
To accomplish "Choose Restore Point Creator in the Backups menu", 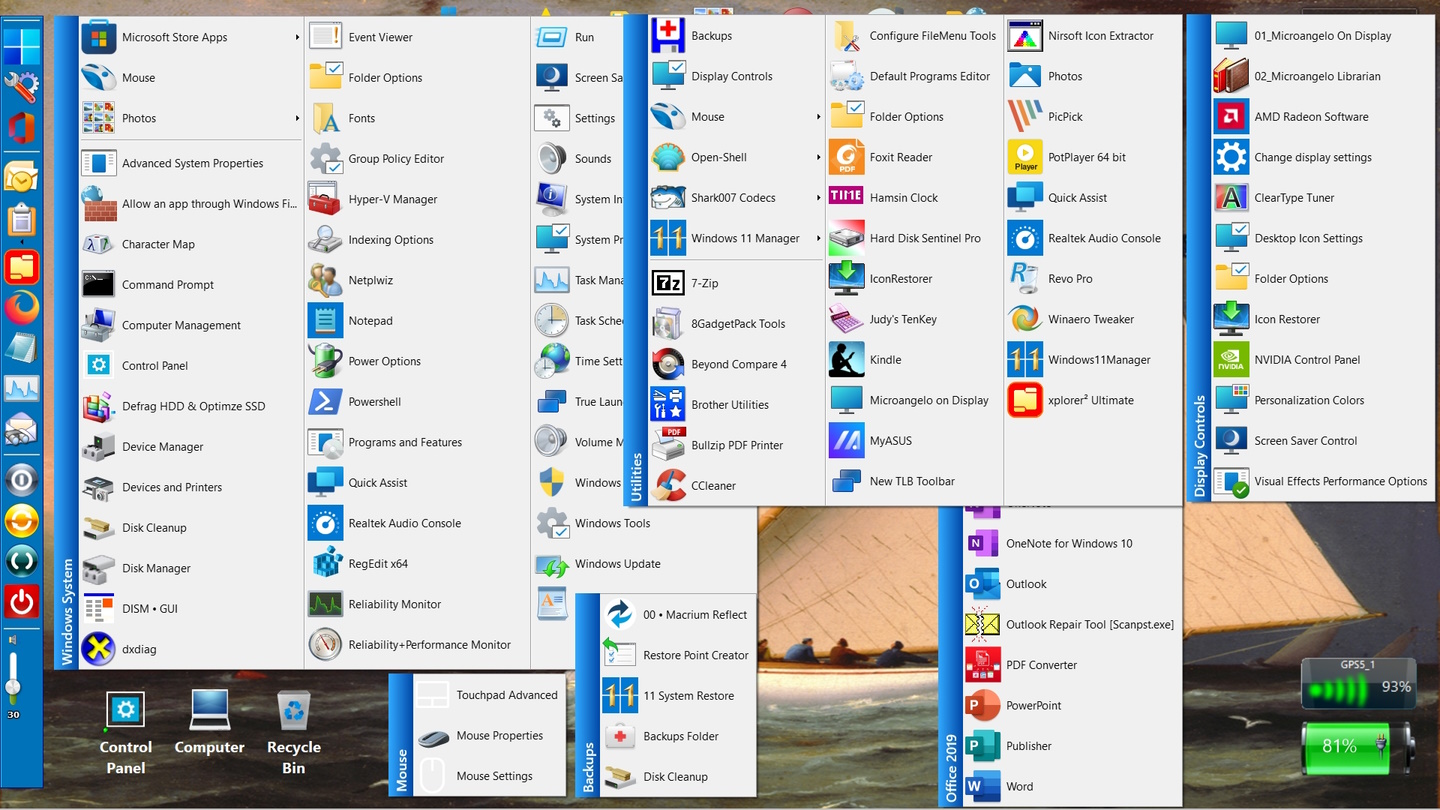I will (695, 656).
